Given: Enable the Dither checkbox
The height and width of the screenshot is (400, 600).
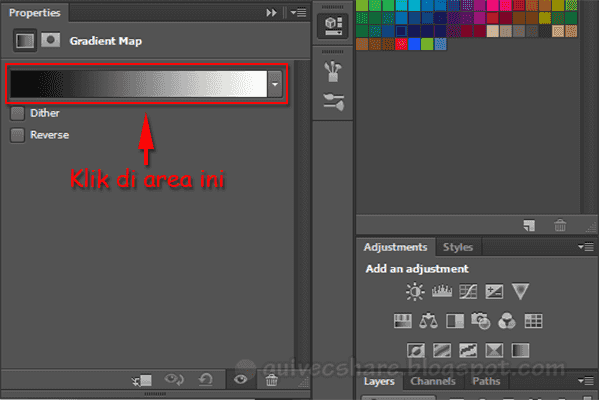Looking at the screenshot, I should (x=17, y=113).
